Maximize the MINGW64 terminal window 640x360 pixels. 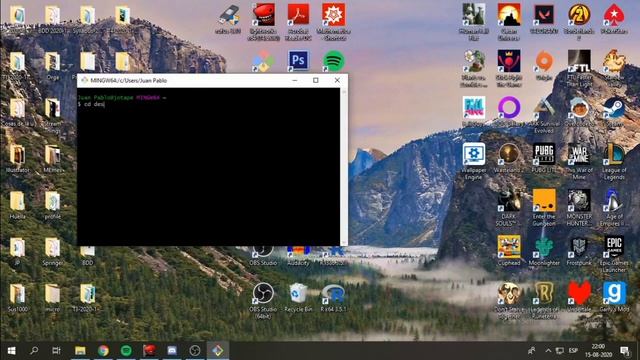(x=316, y=80)
